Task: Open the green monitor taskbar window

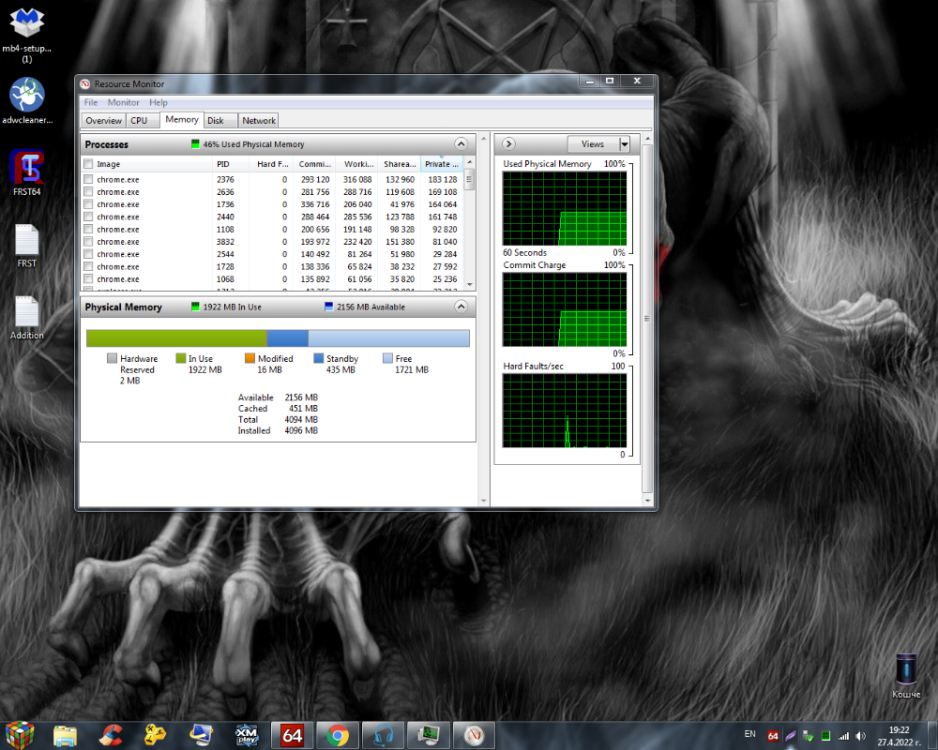Action: tap(428, 736)
